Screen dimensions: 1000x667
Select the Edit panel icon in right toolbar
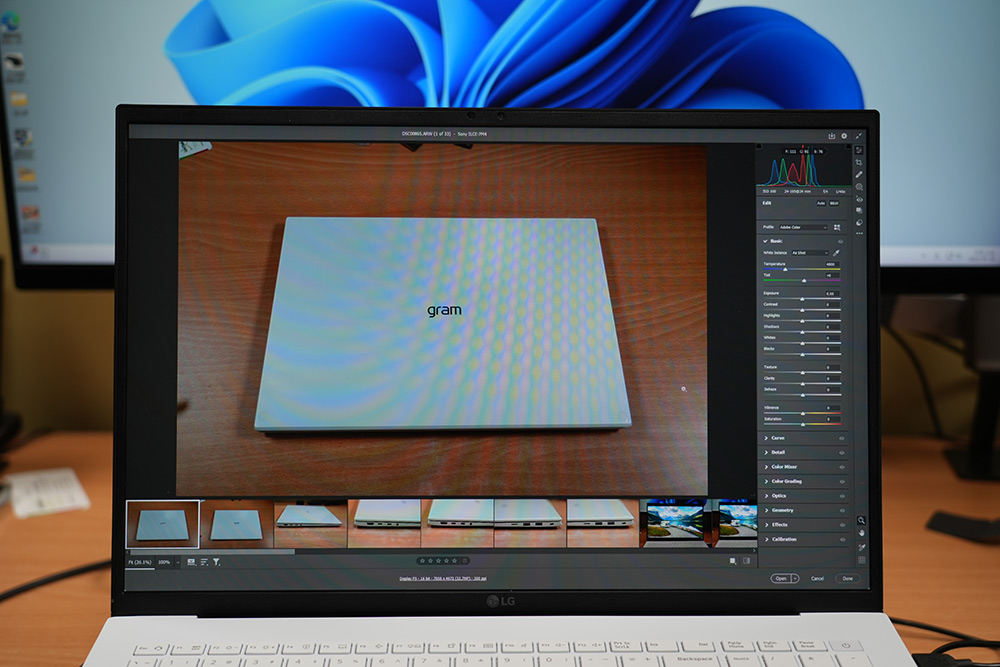(x=859, y=150)
